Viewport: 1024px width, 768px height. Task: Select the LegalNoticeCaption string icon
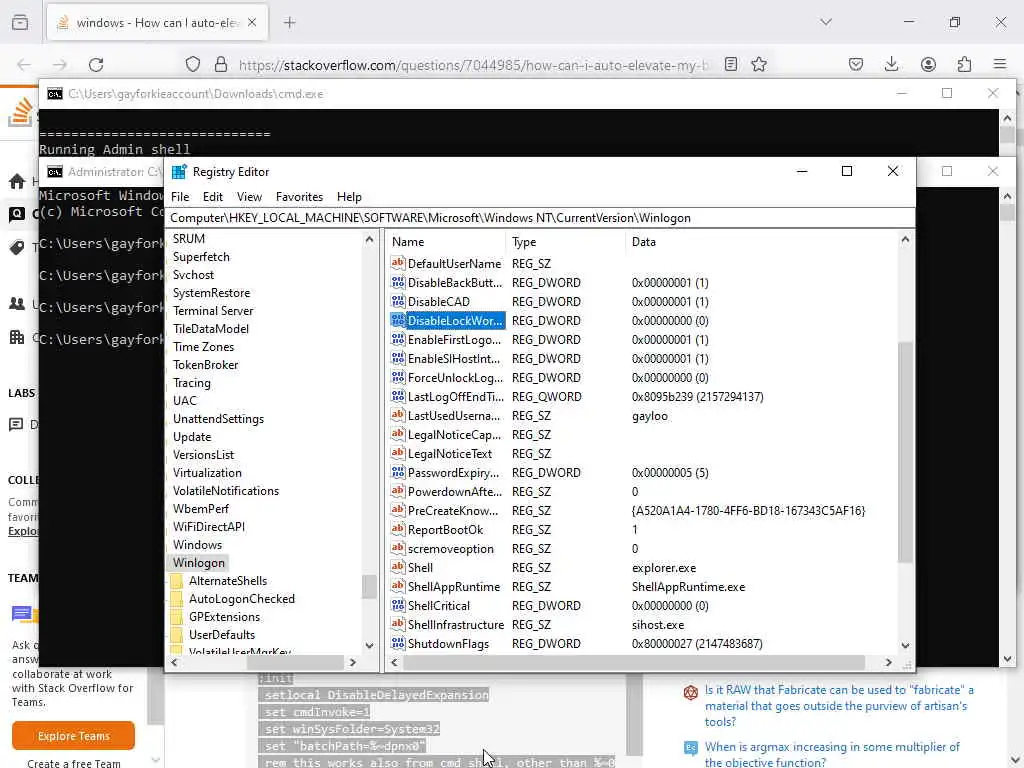(x=398, y=434)
